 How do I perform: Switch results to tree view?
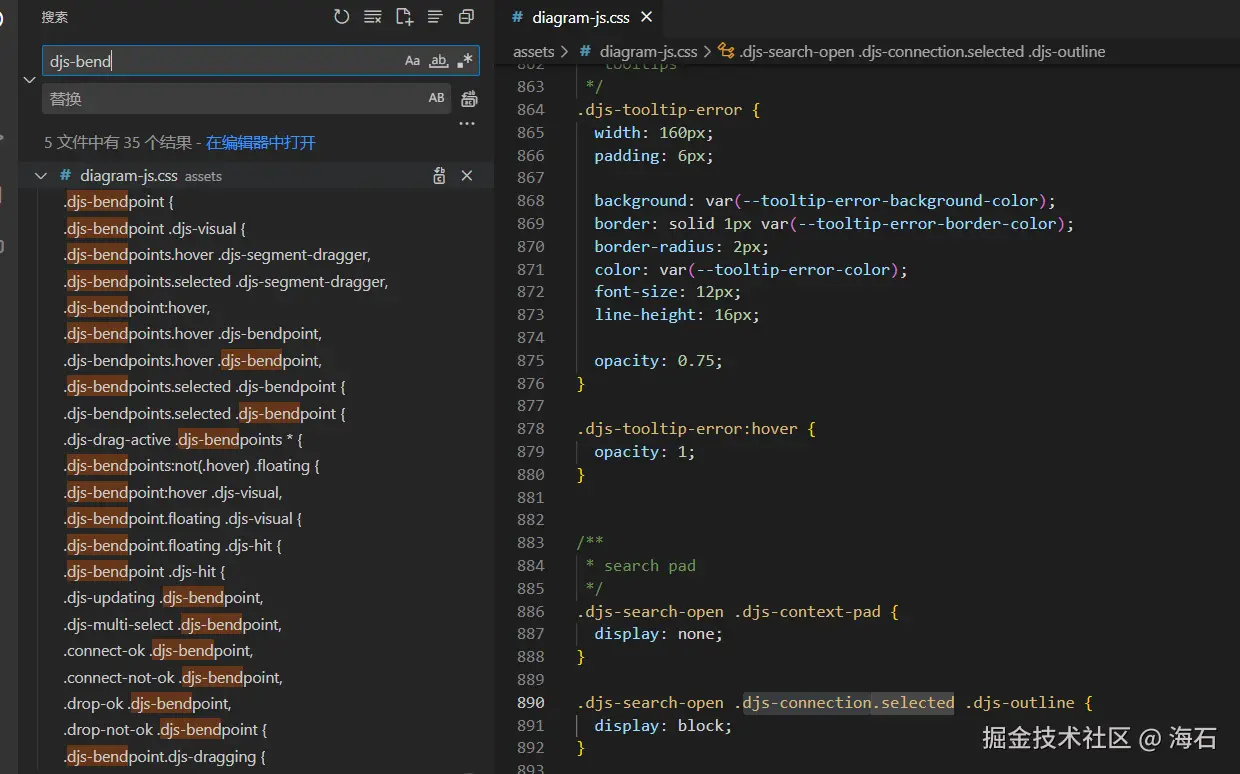tap(435, 17)
